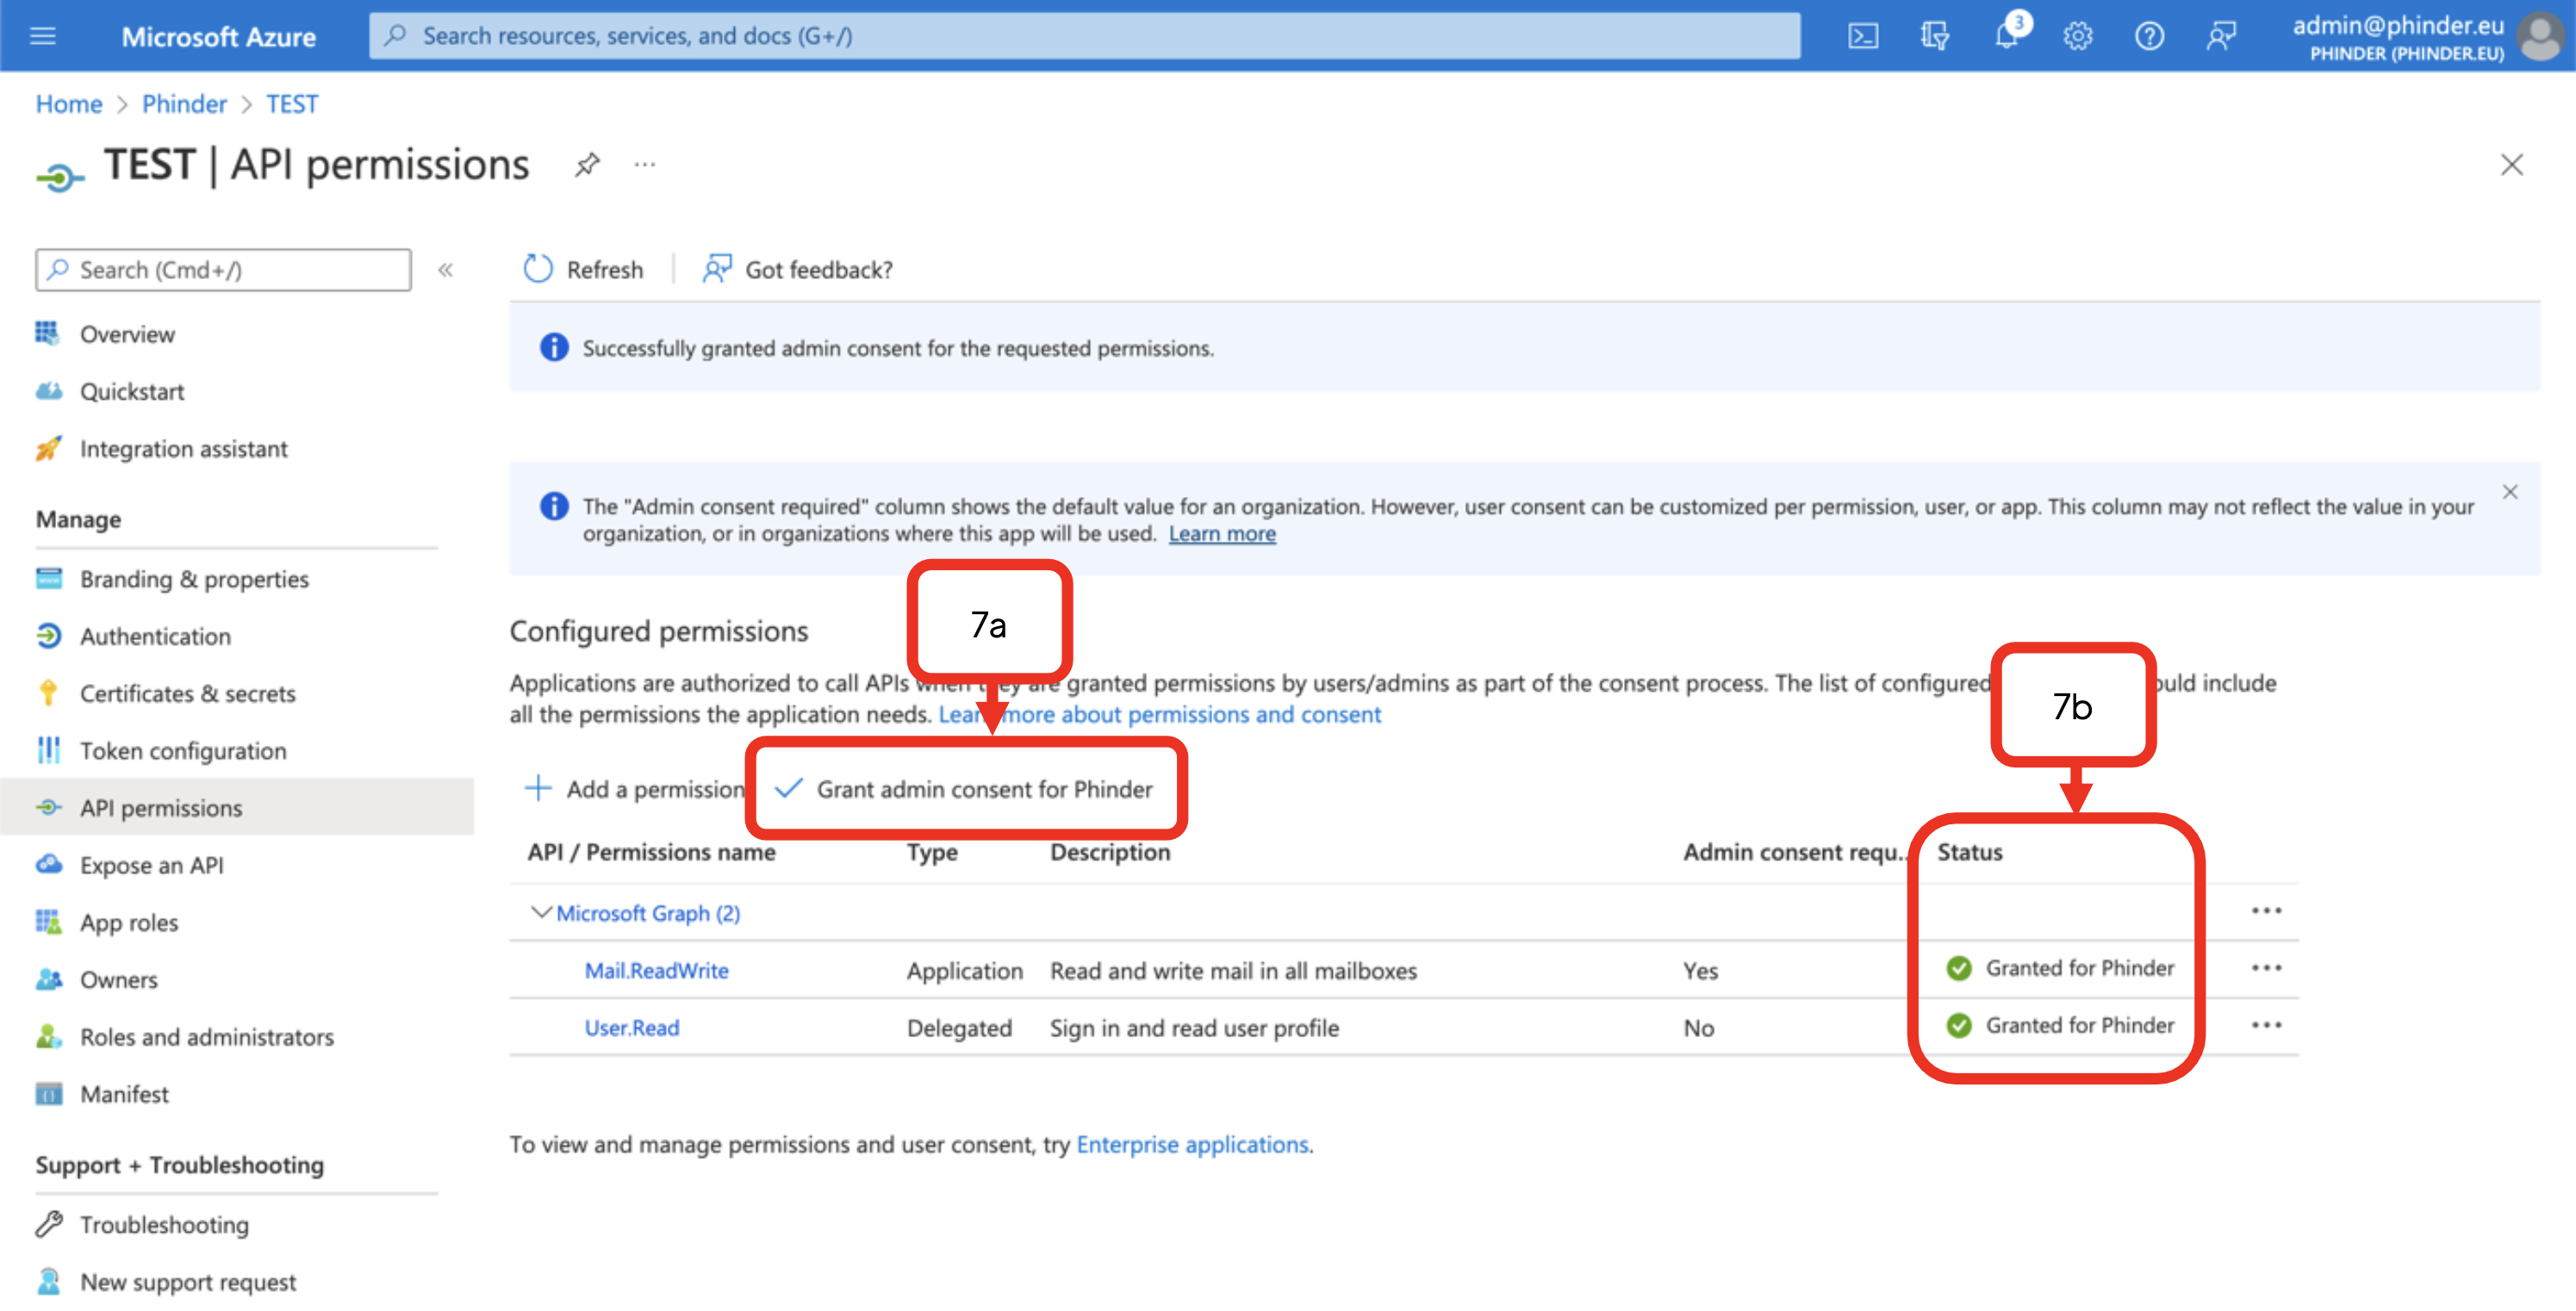This screenshot has height=1311, width=2576.
Task: Dismiss the Admin consent info banner
Action: point(2509,492)
